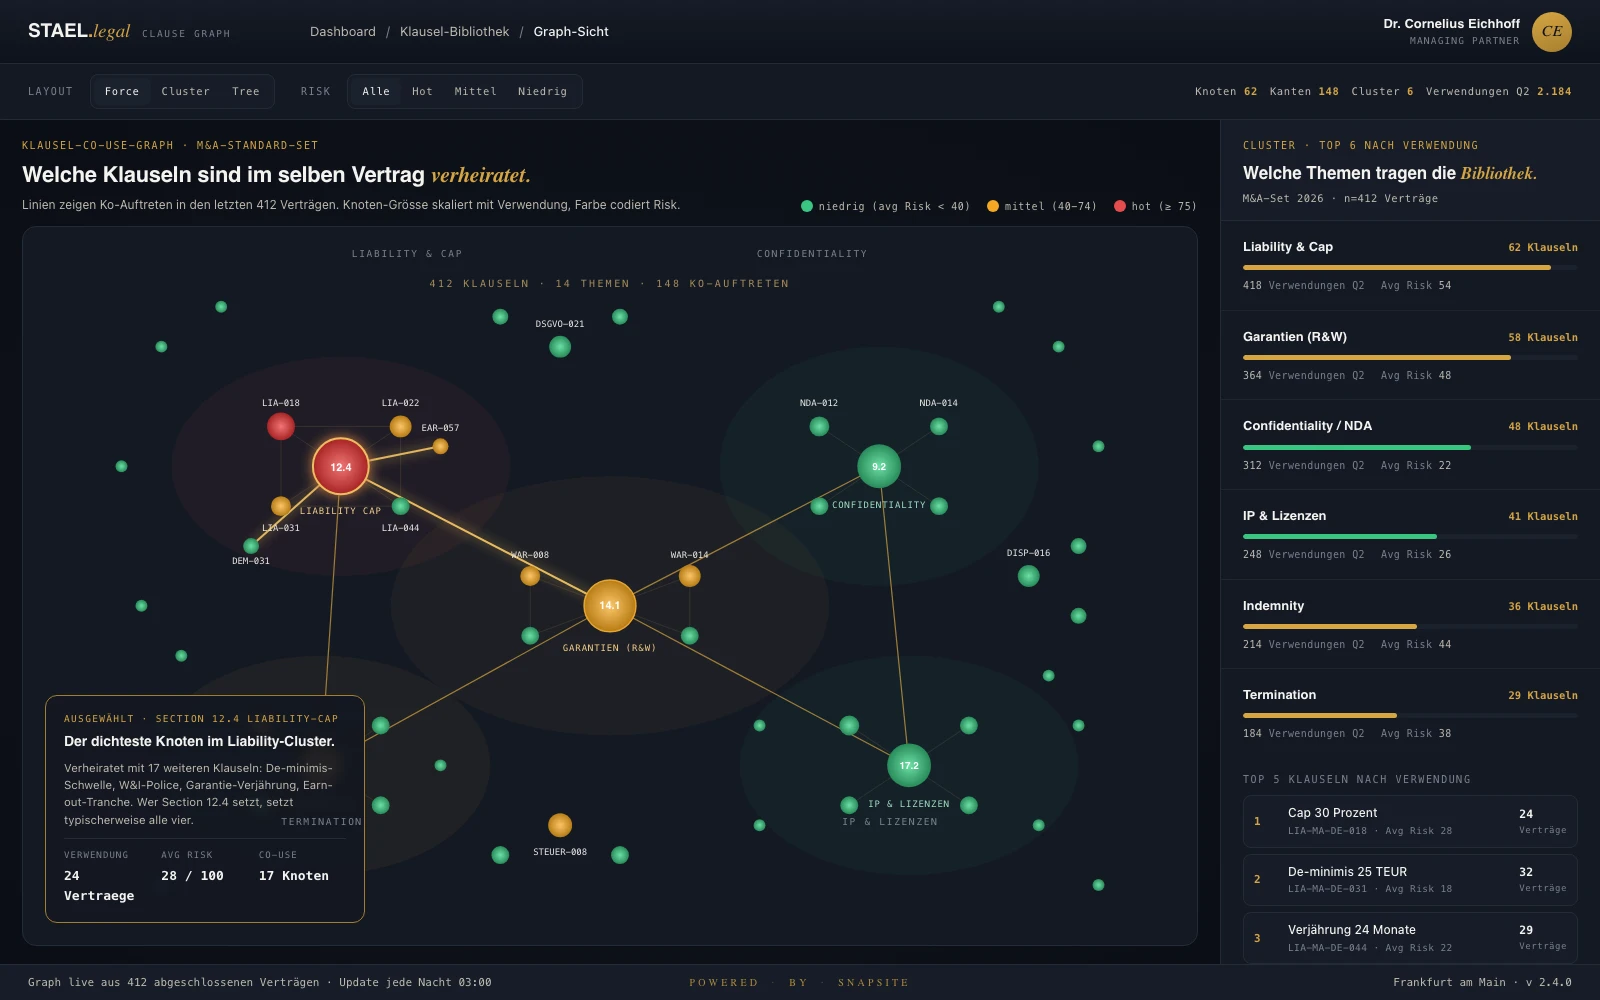Click the Cluster 6 counter
The width and height of the screenshot is (1600, 1000).
(1382, 92)
